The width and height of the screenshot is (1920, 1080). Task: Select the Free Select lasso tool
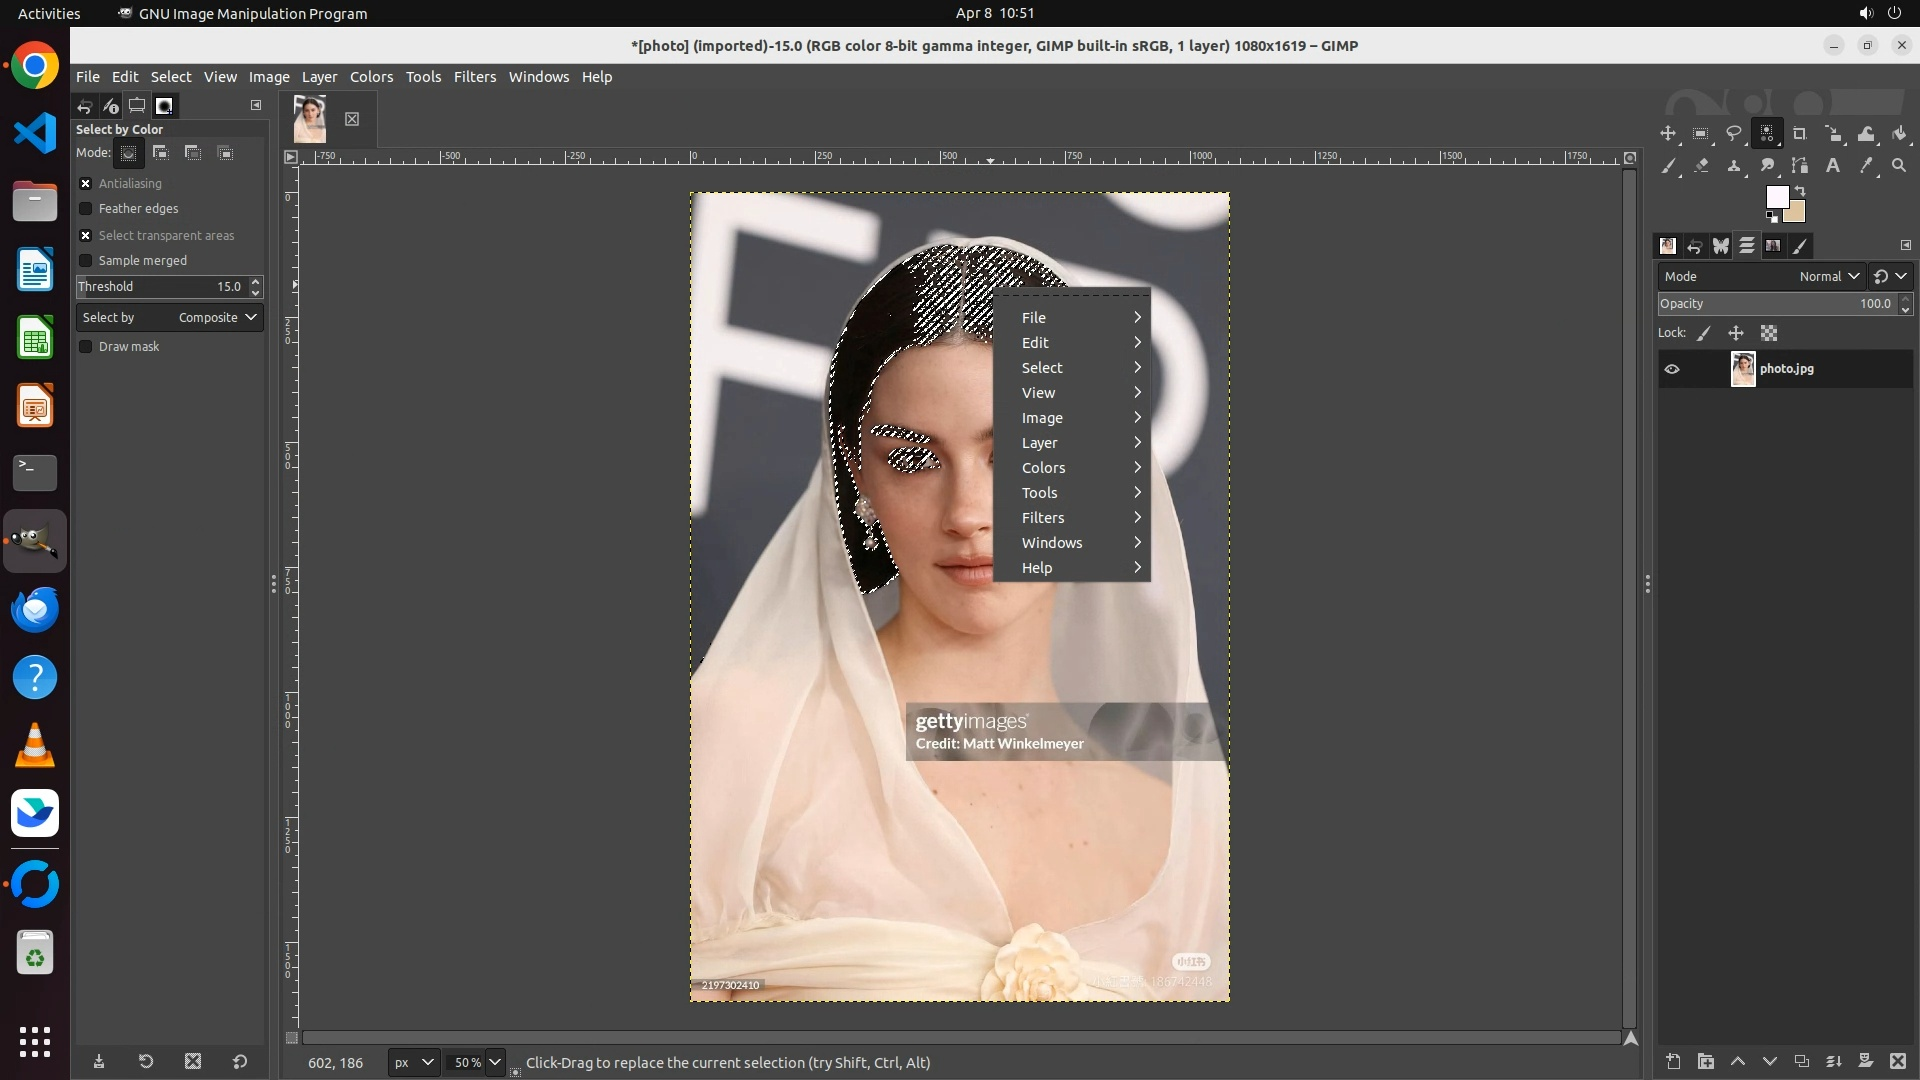point(1734,134)
